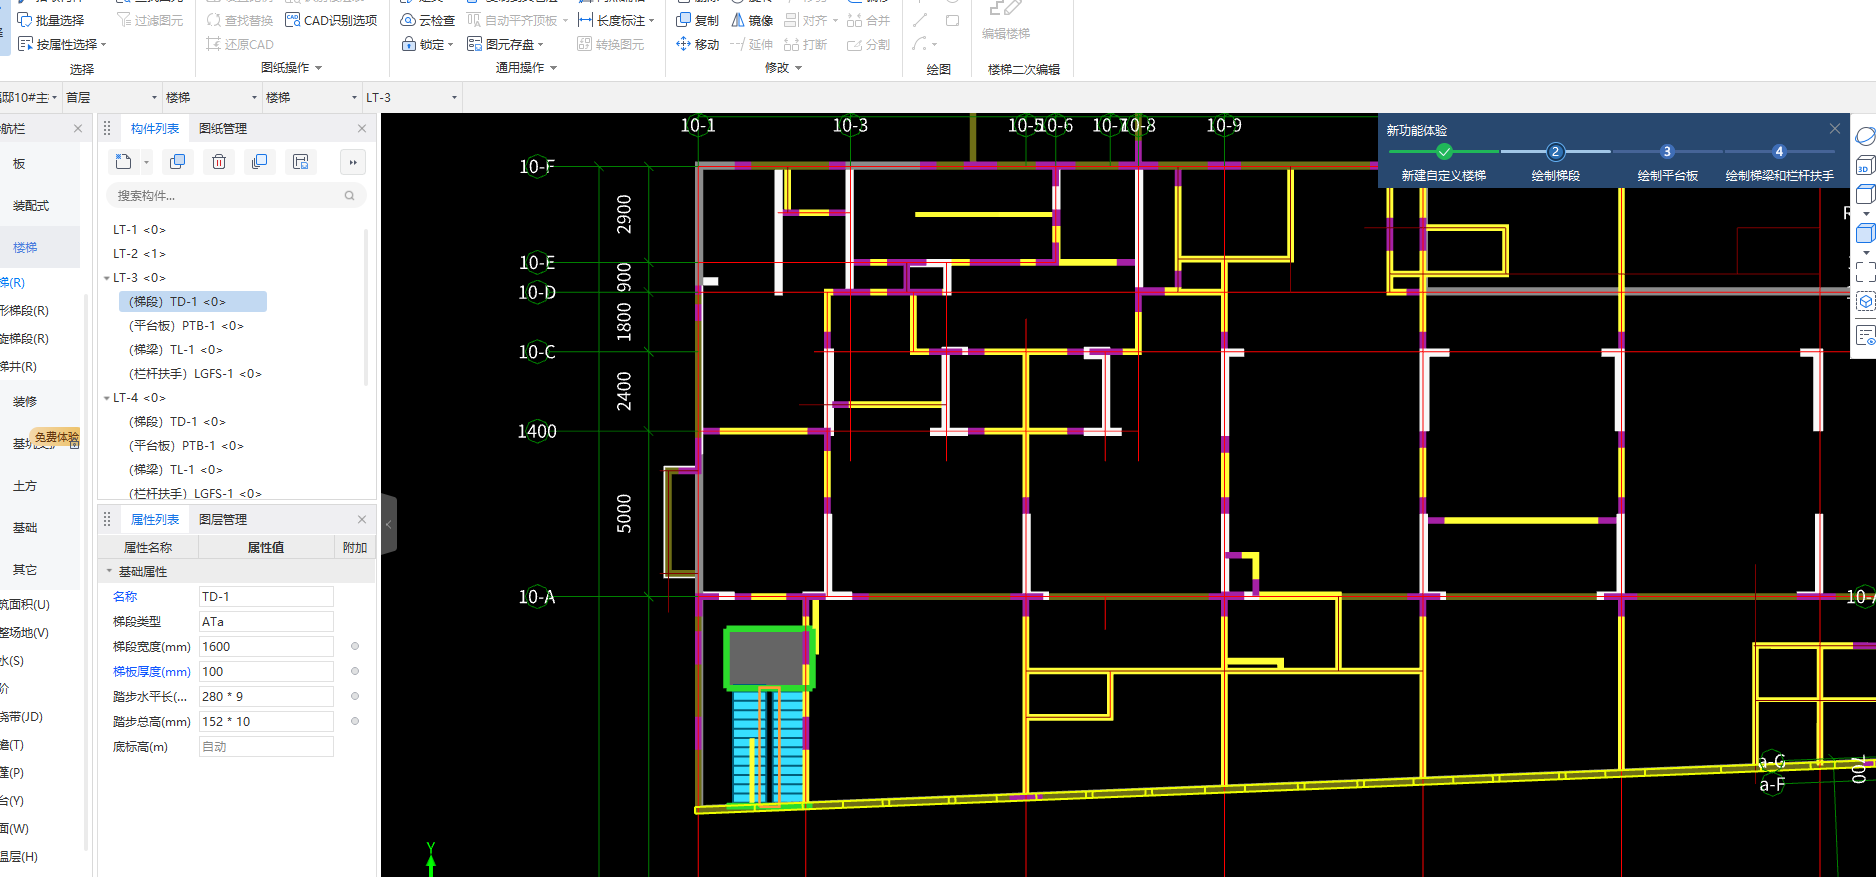Open the LT-3 component dropdown
Image resolution: width=1876 pixels, height=877 pixels.
tap(411, 97)
